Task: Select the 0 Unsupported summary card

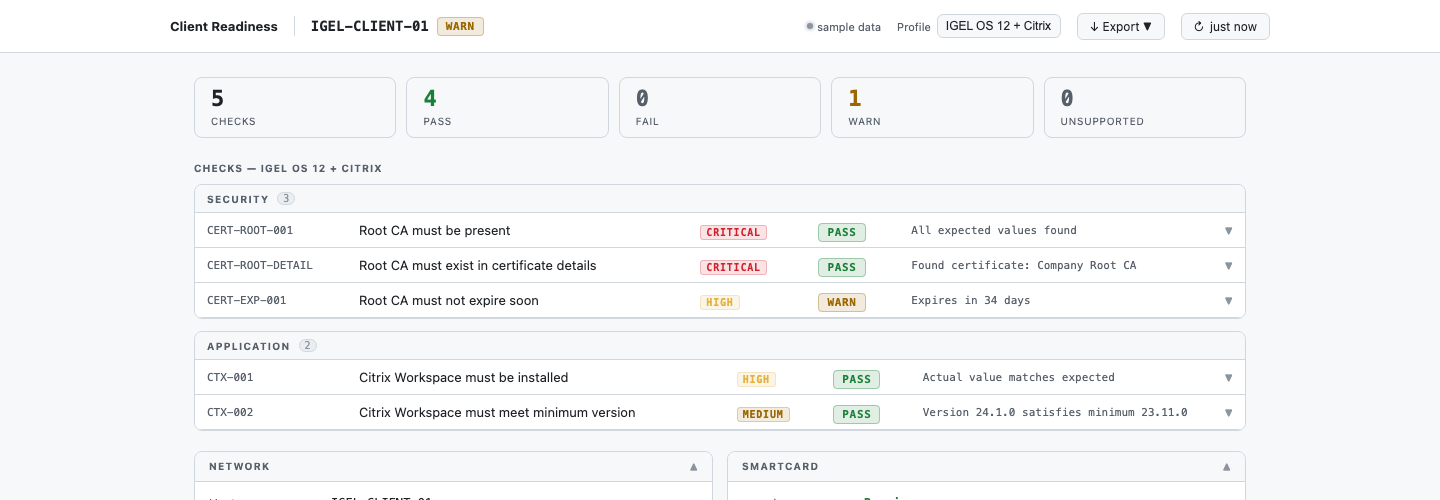Action: coord(1145,107)
